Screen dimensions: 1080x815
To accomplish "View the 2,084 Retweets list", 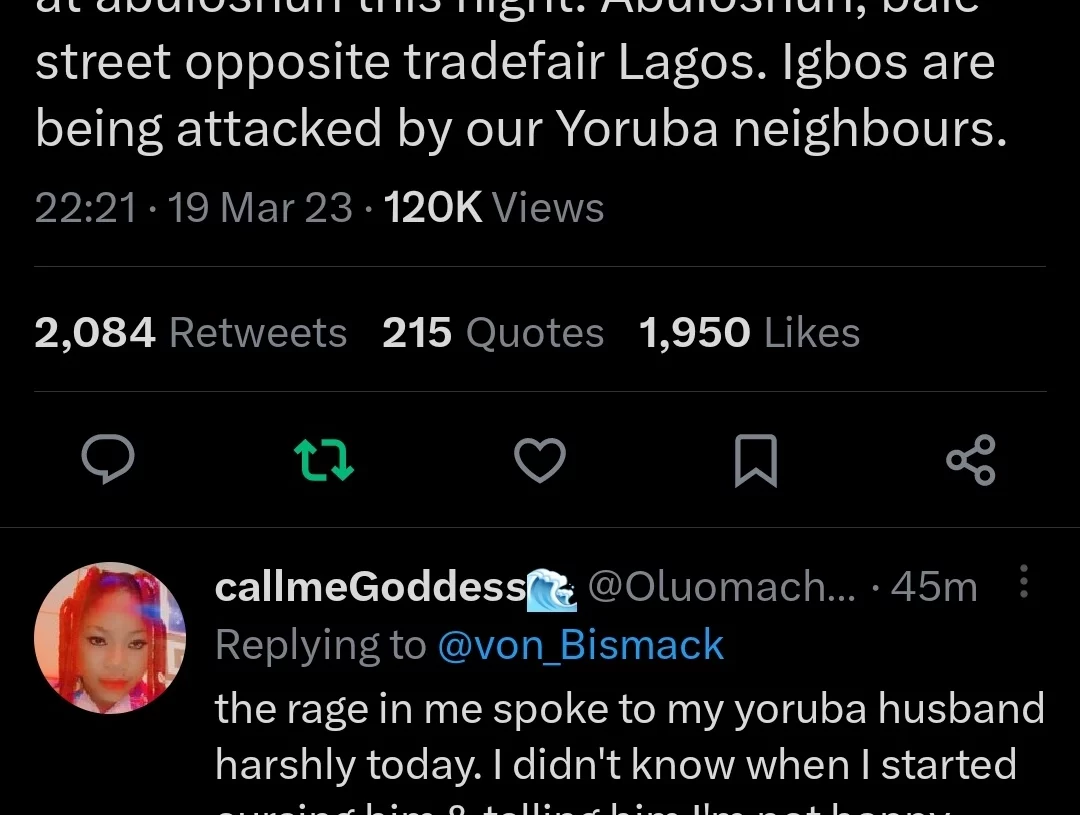I will click(x=191, y=333).
